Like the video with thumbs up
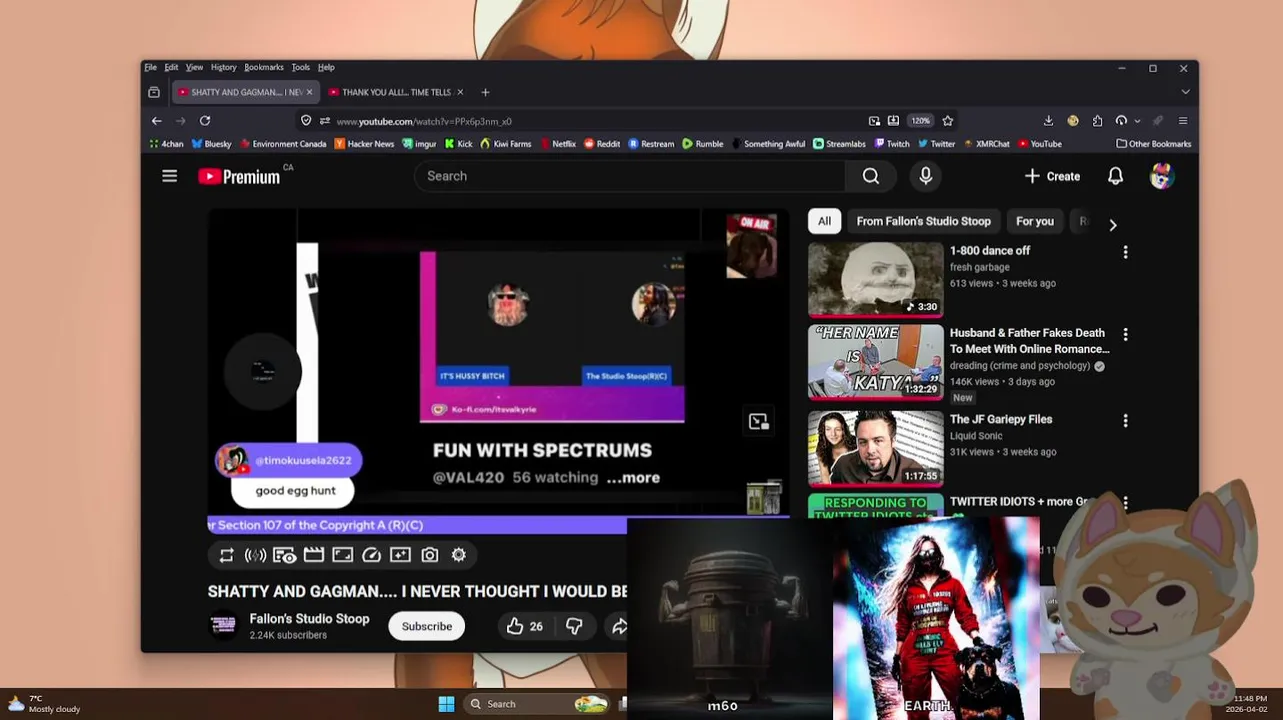 (524, 626)
